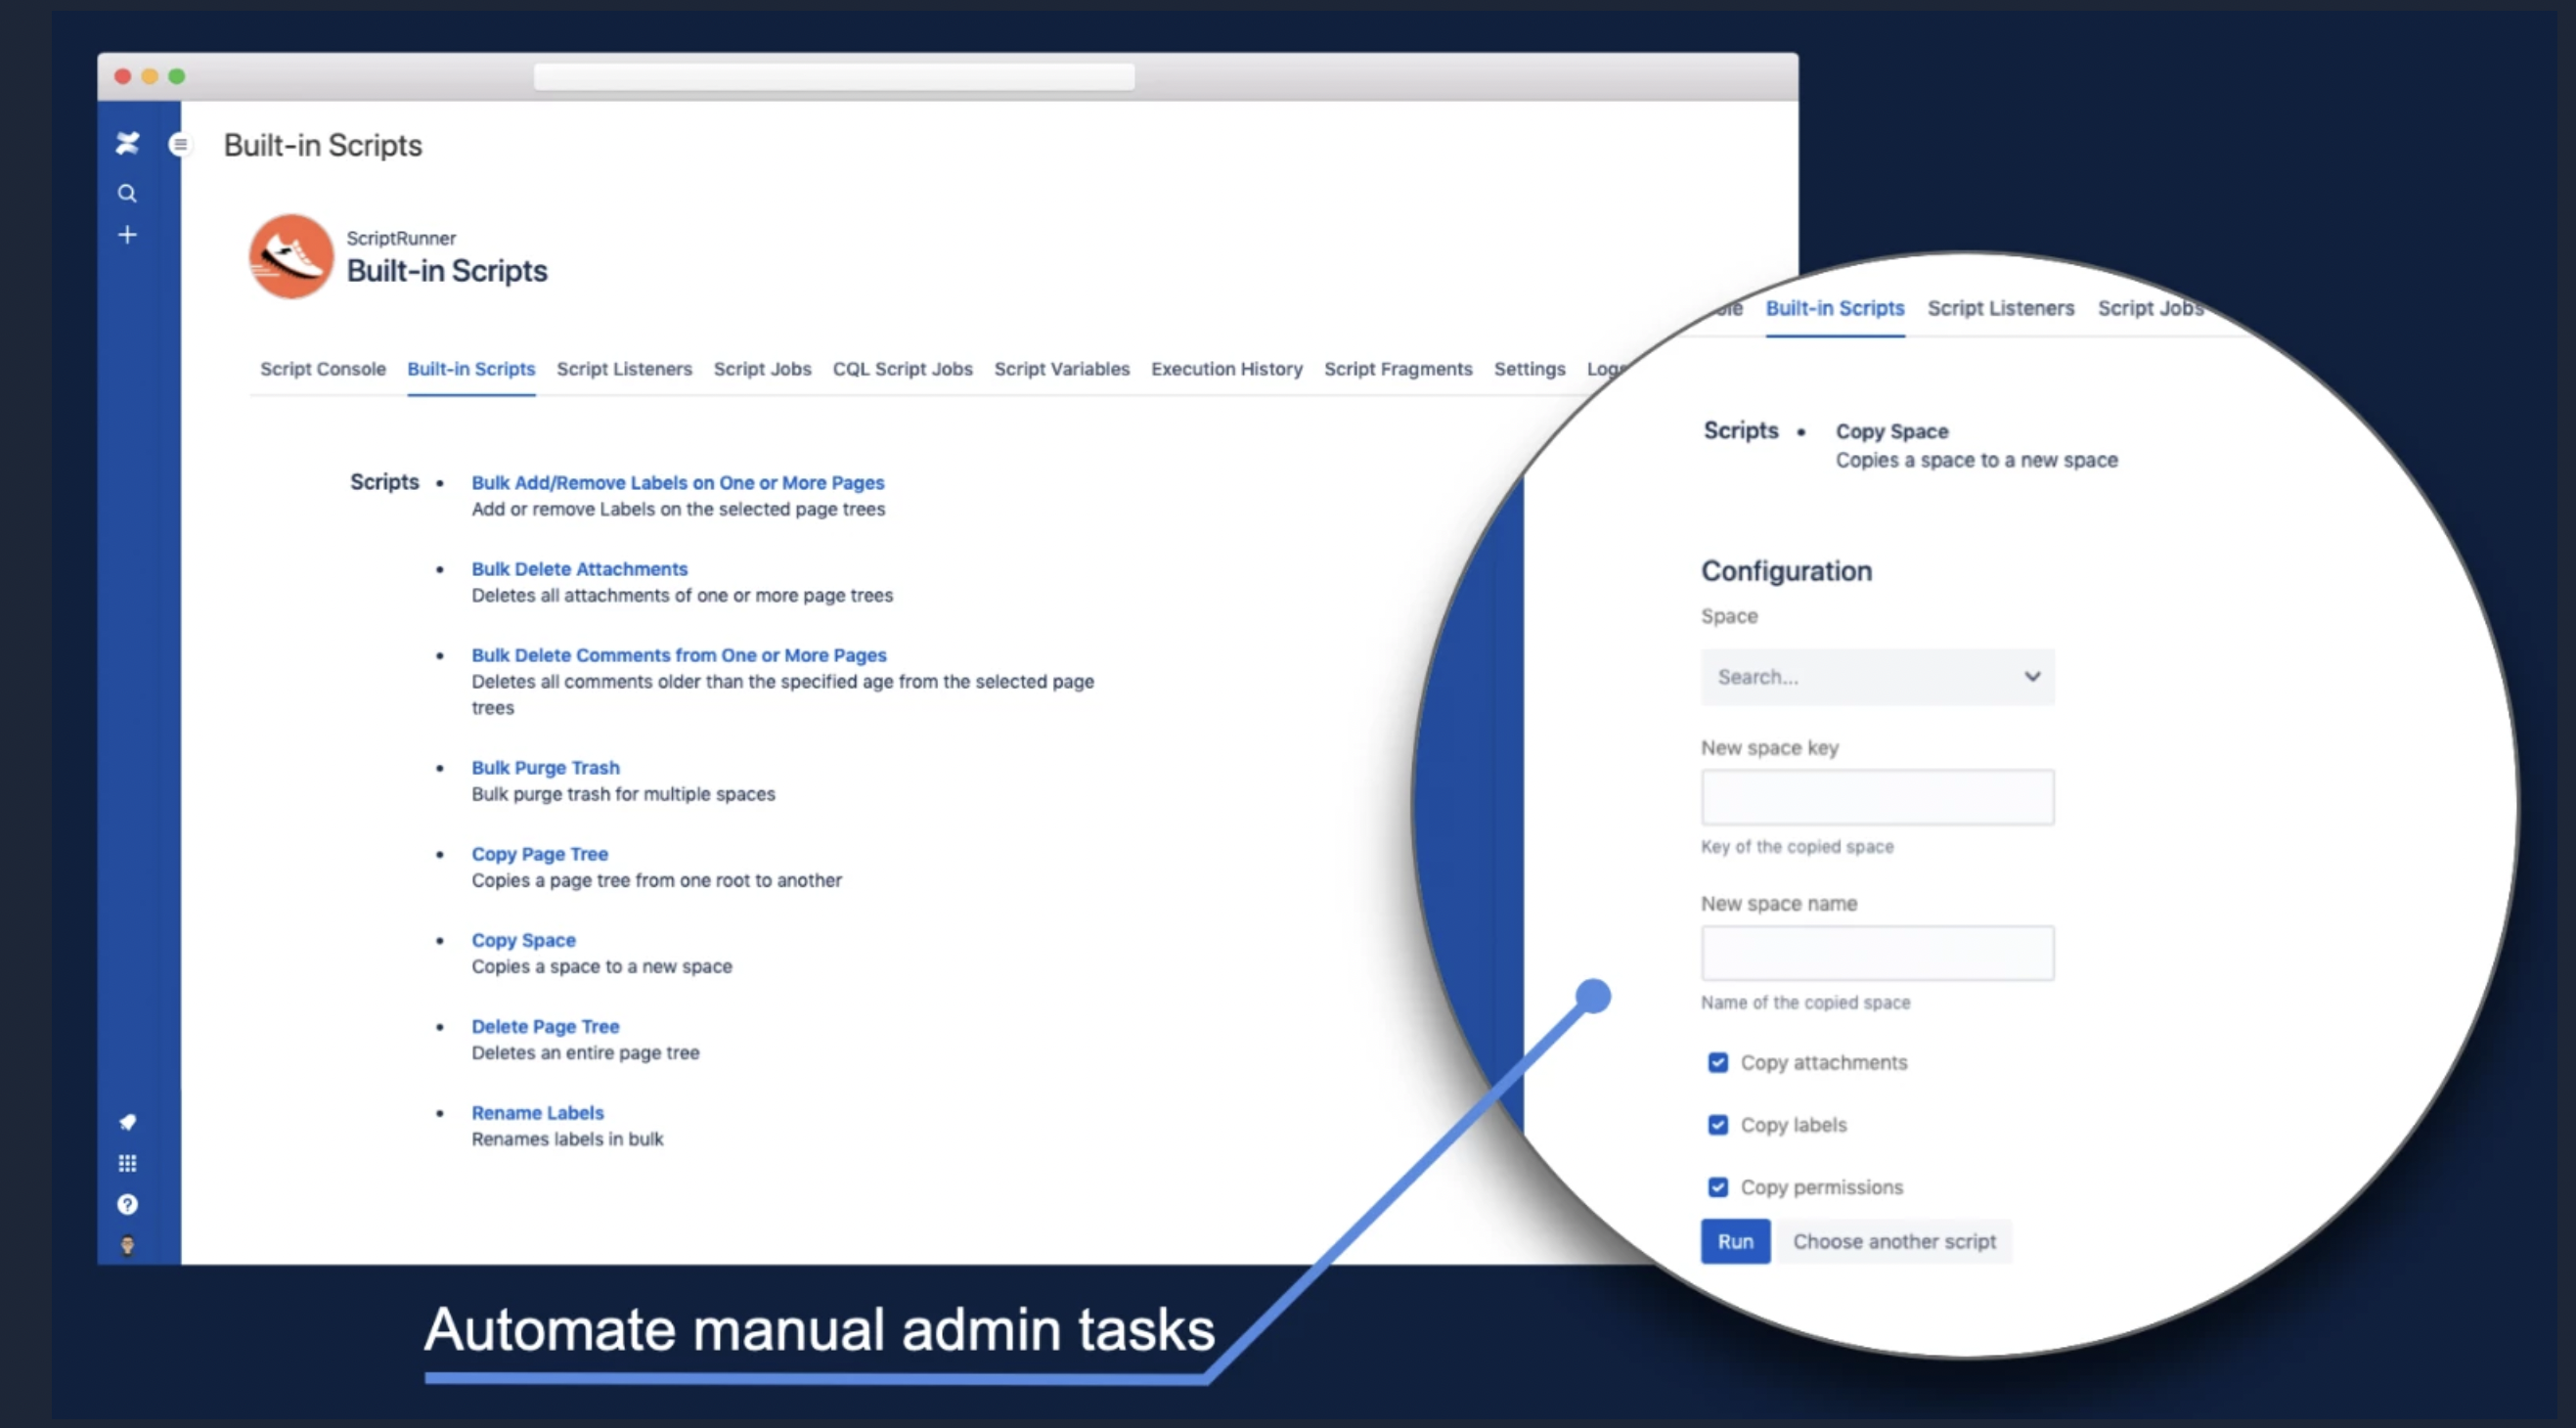2576x1428 pixels.
Task: Go to the Script Jobs tab in the main window
Action: 762,369
